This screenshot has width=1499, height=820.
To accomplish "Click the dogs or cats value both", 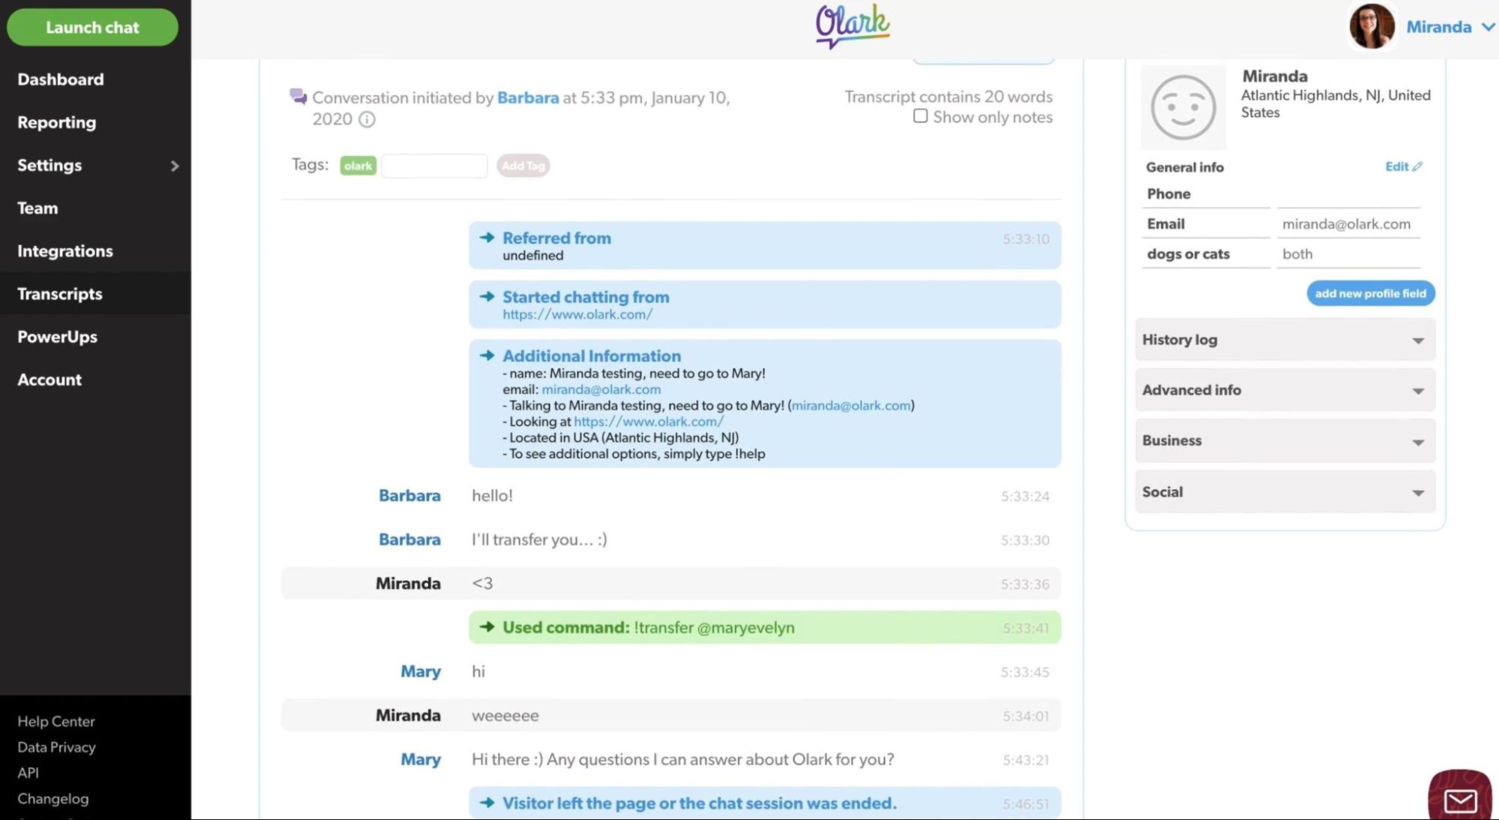I will tap(1348, 254).
